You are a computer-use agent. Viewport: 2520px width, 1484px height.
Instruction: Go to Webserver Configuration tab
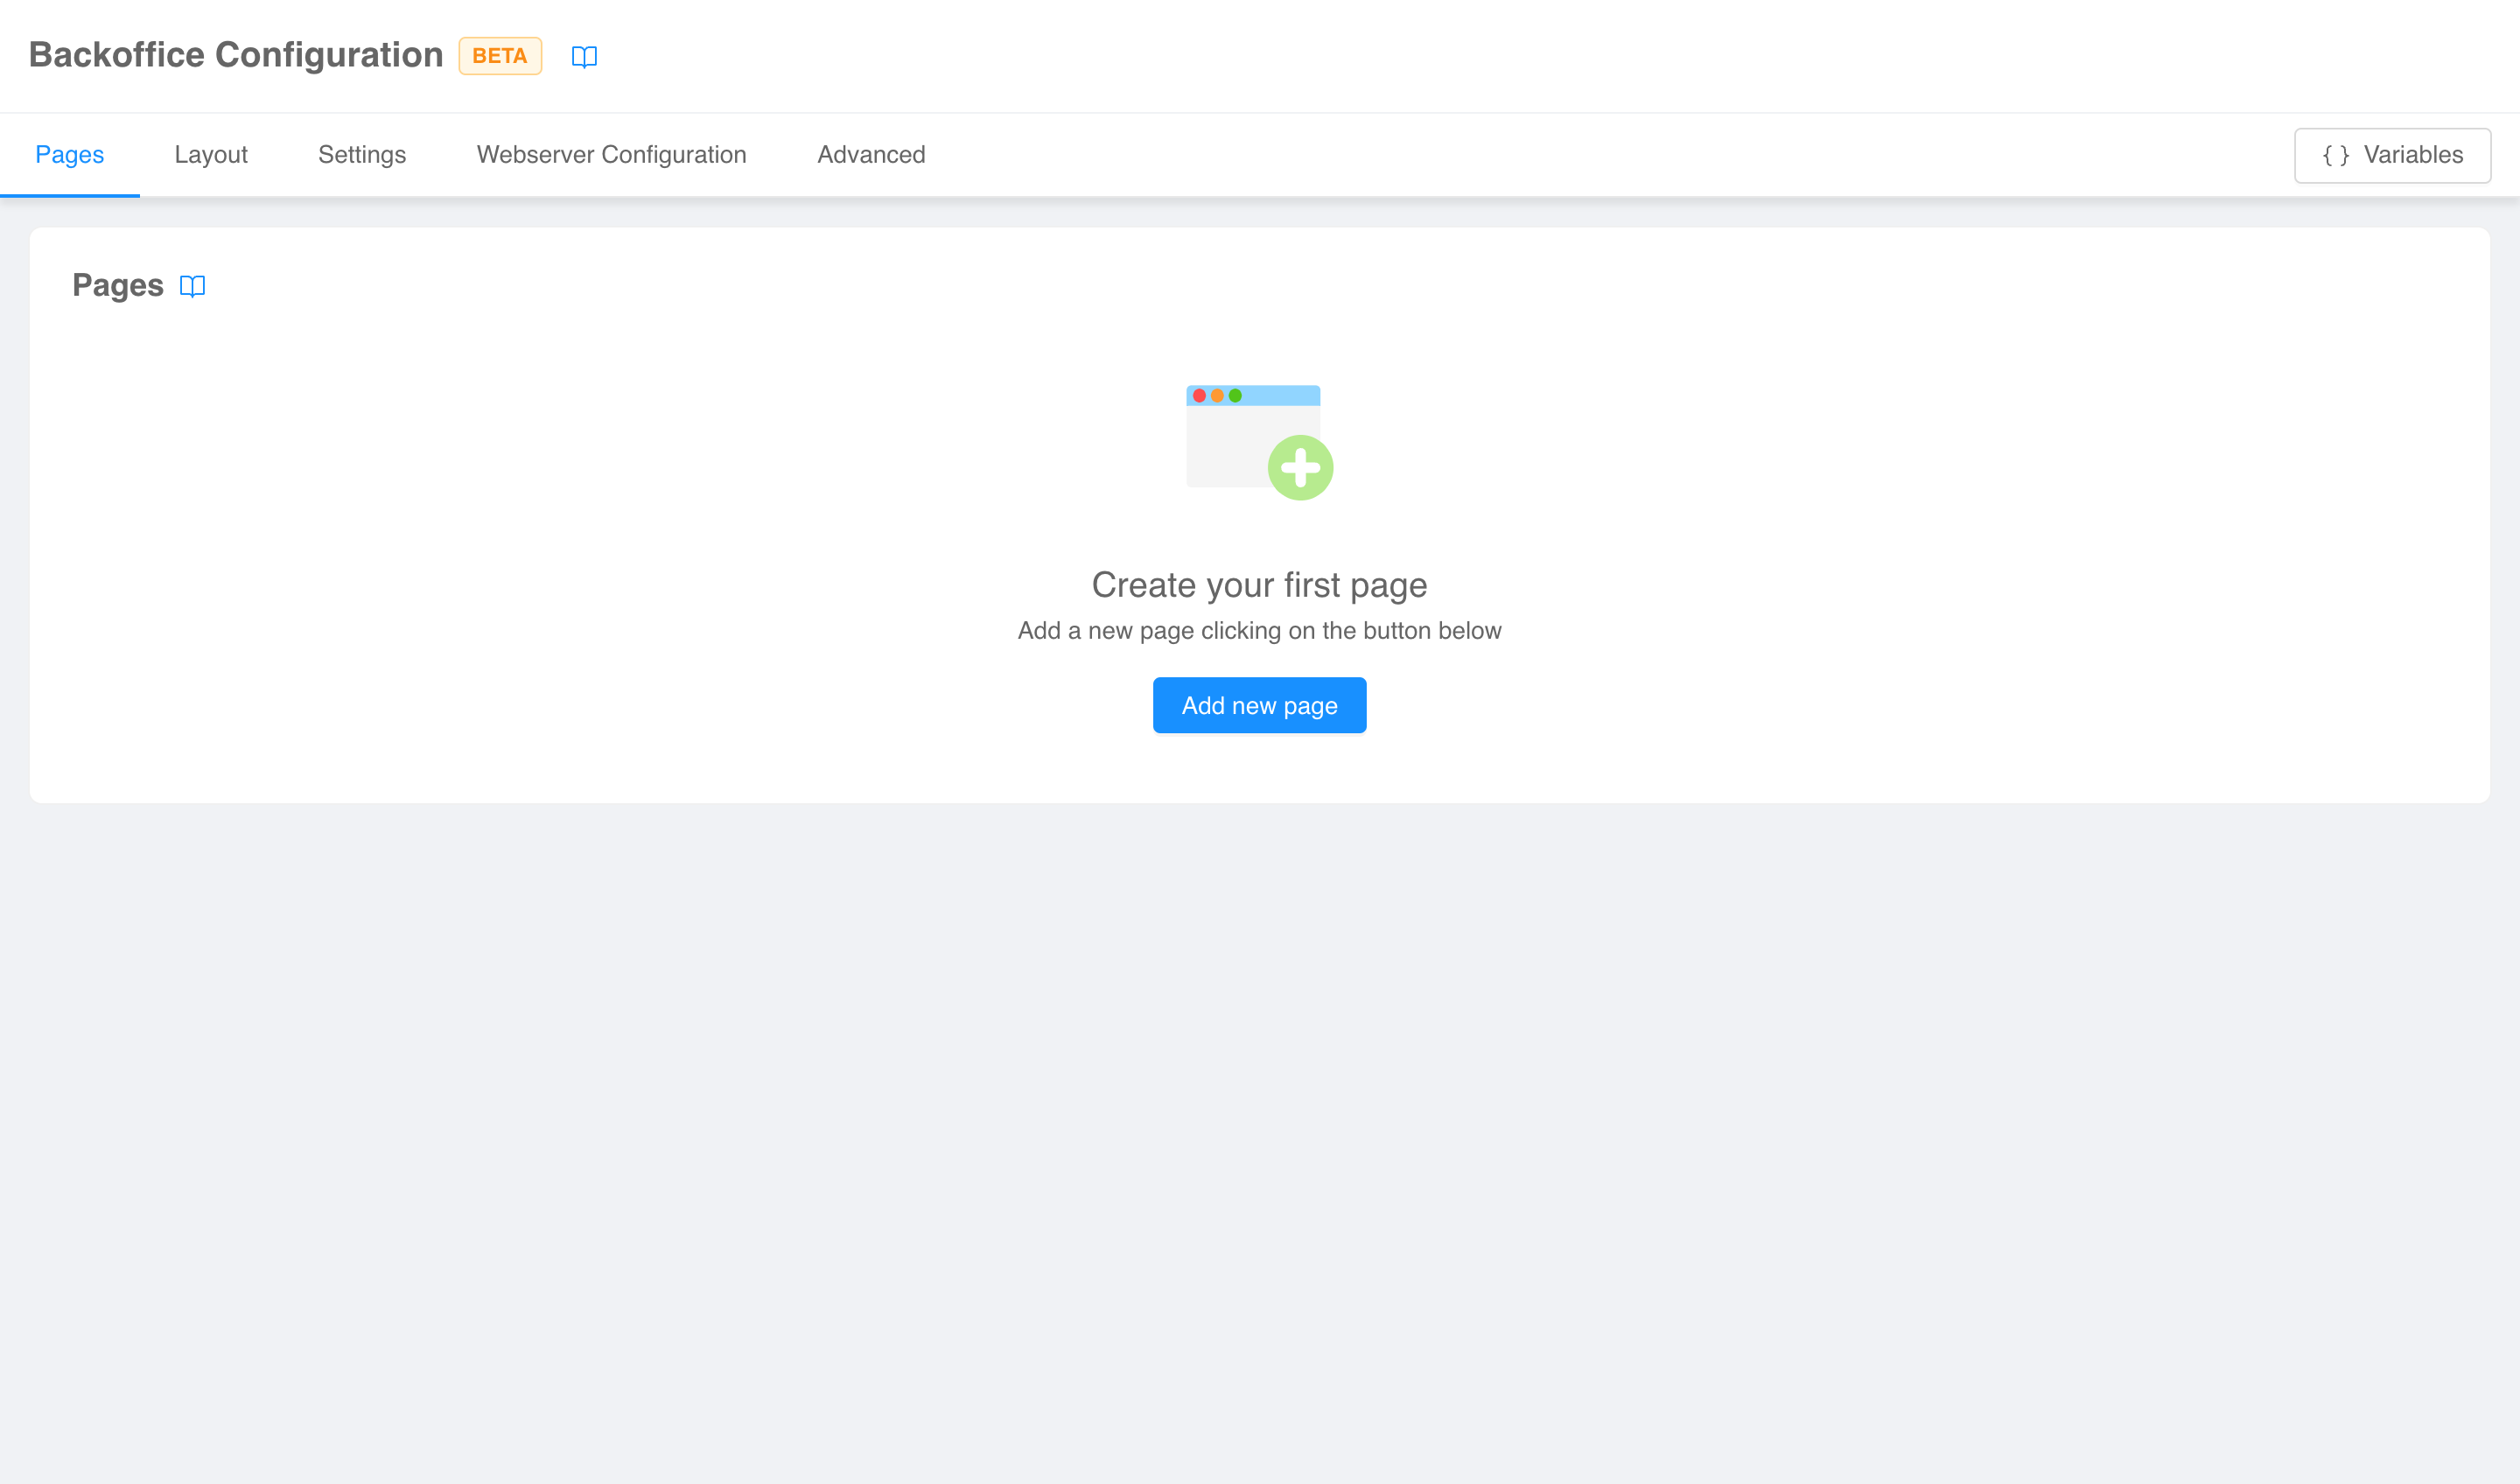(x=611, y=155)
